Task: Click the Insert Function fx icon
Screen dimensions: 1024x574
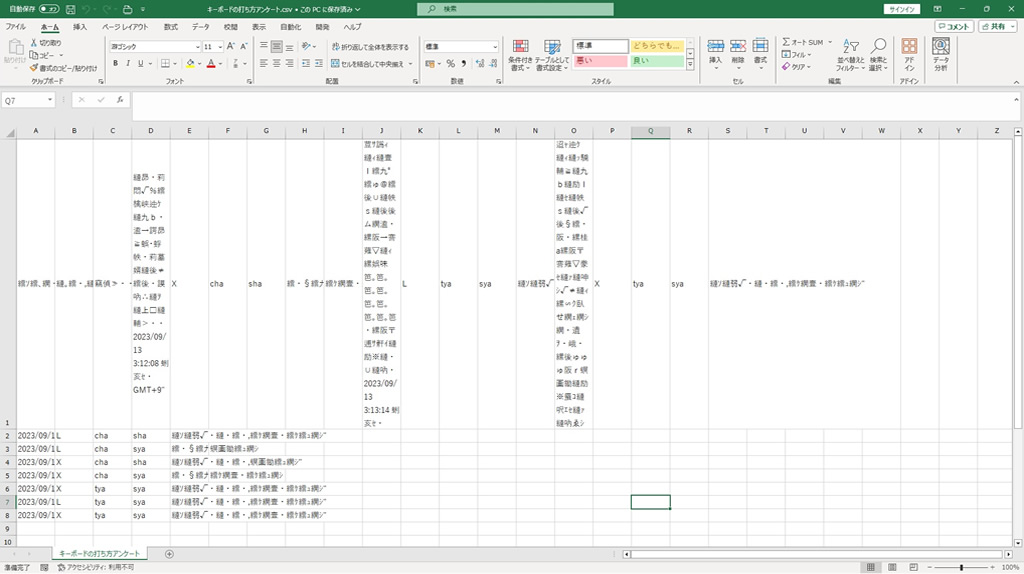Action: pyautogui.click(x=120, y=100)
